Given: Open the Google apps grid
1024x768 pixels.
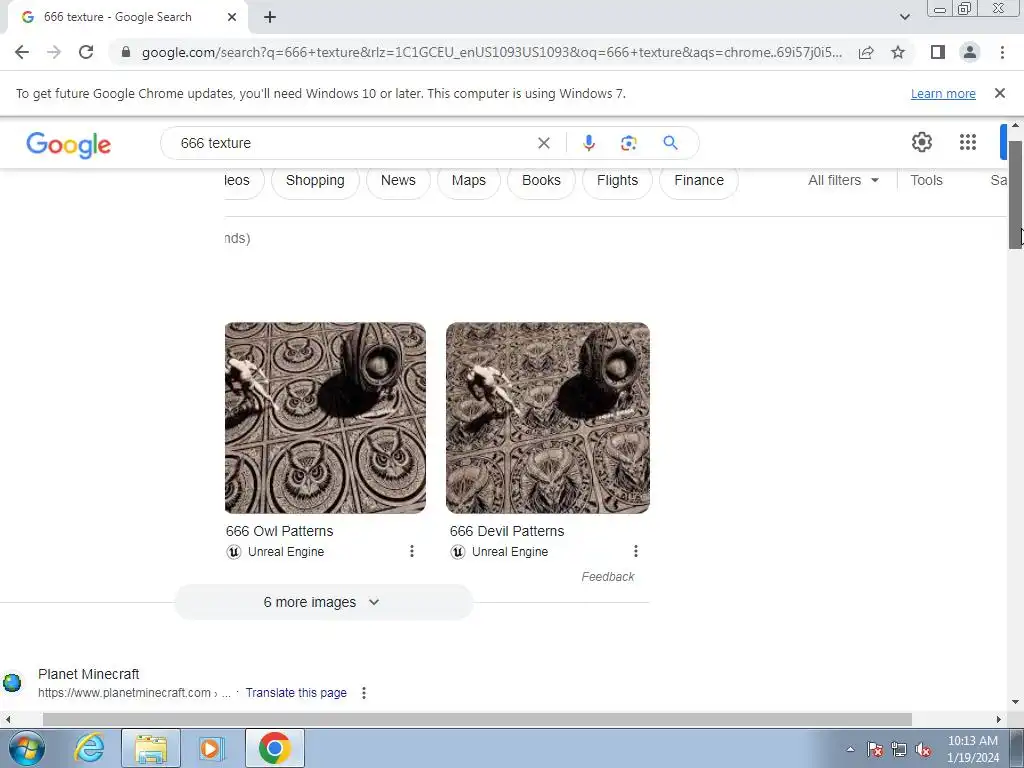Looking at the screenshot, I should point(968,142).
